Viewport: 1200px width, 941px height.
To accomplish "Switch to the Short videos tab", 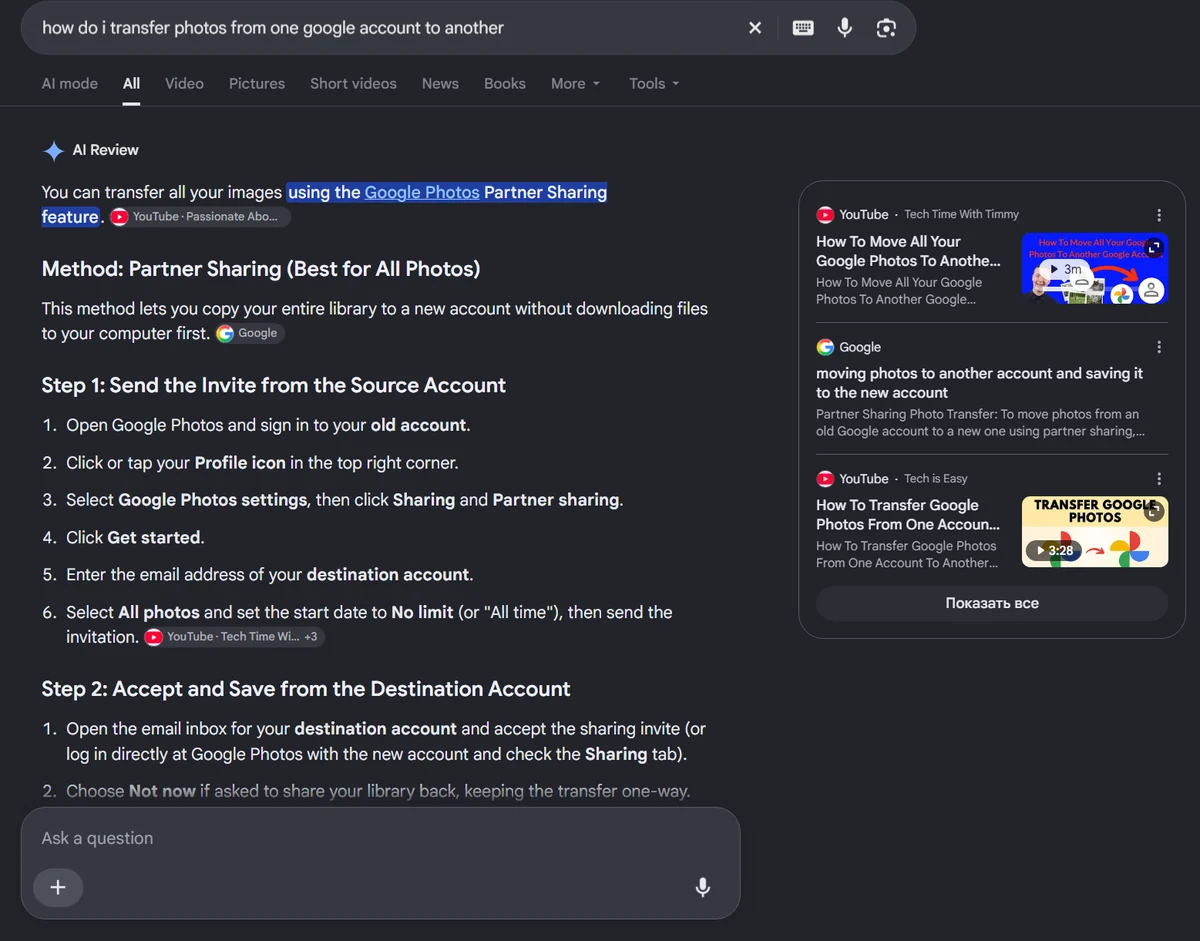I will pyautogui.click(x=353, y=84).
